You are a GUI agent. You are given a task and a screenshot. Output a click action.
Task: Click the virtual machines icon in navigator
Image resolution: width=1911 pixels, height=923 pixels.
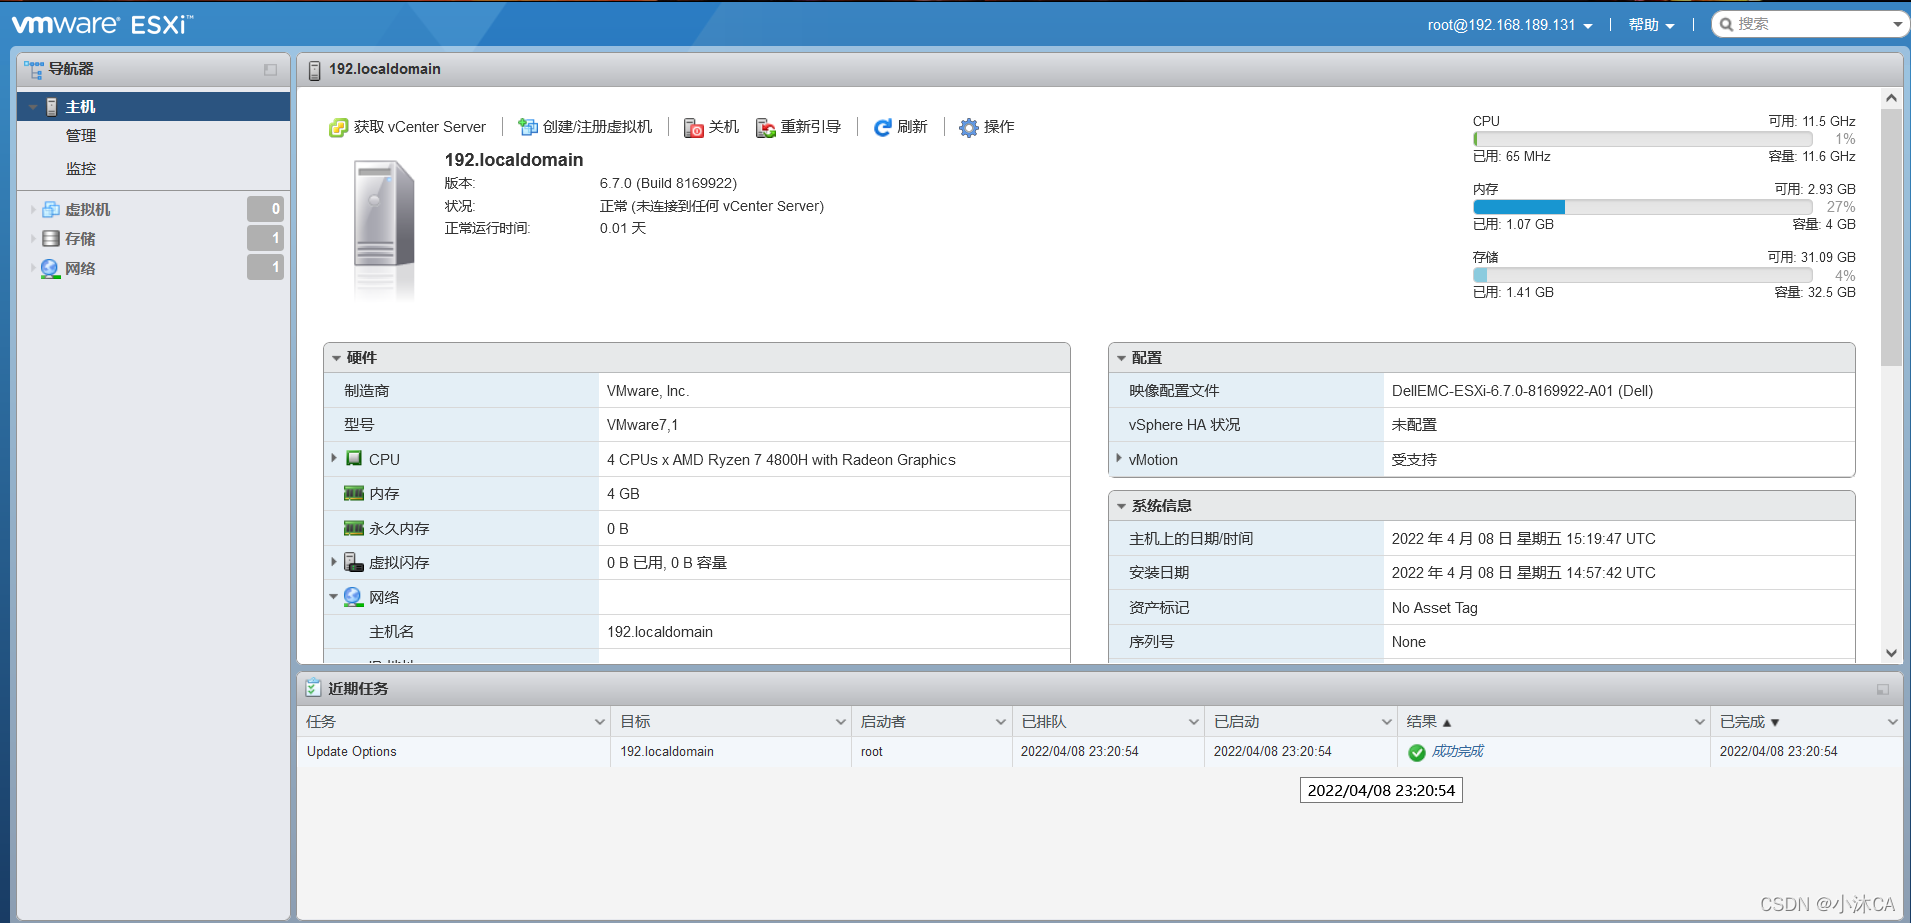[51, 209]
